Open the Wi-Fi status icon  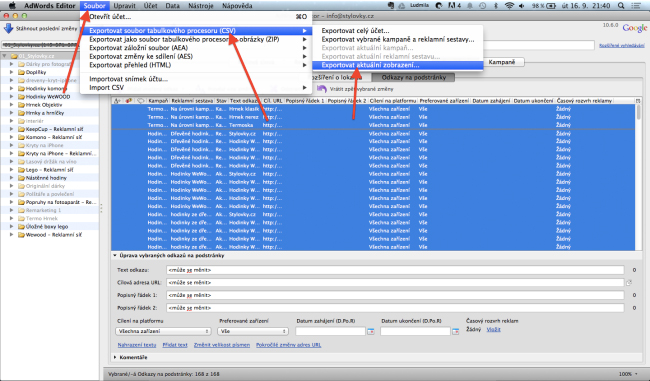tap(509, 6)
